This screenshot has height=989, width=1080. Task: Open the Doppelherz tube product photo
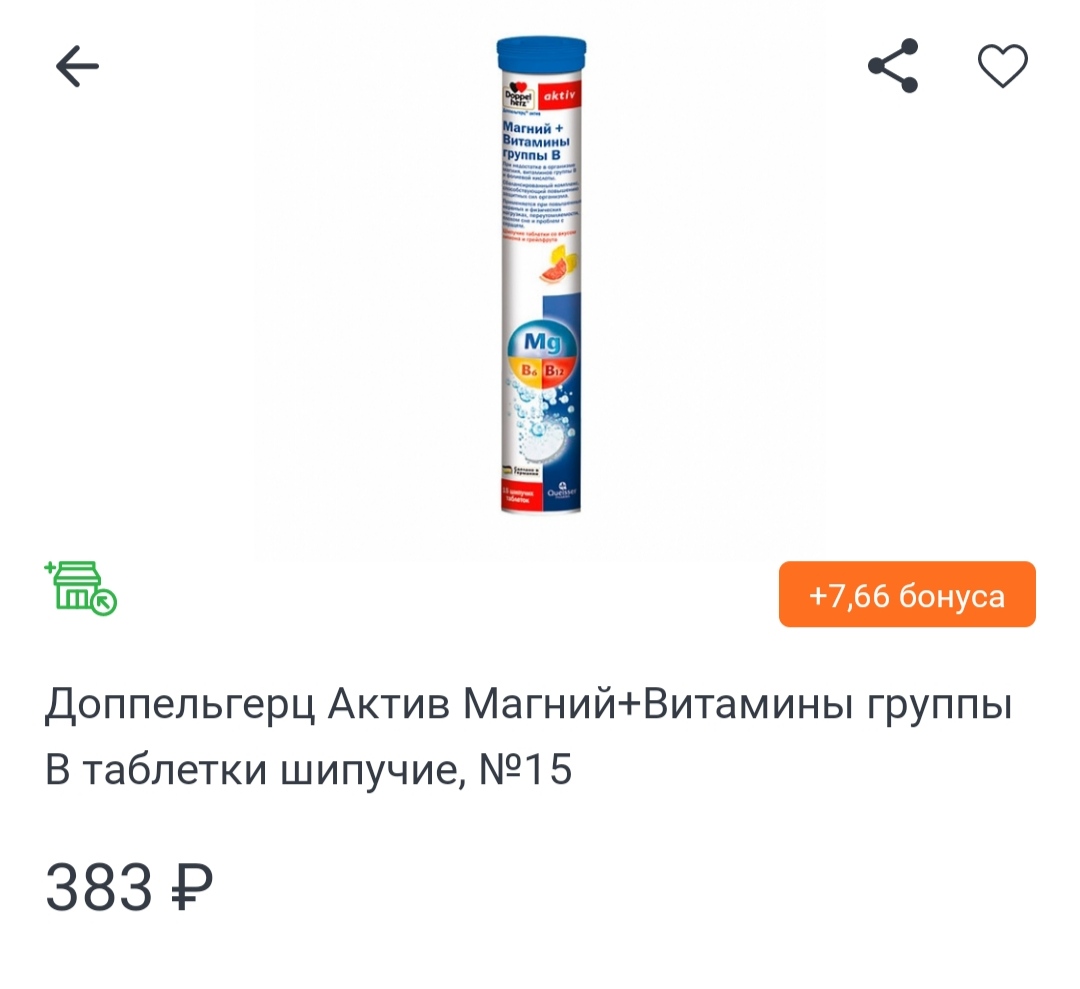(541, 275)
